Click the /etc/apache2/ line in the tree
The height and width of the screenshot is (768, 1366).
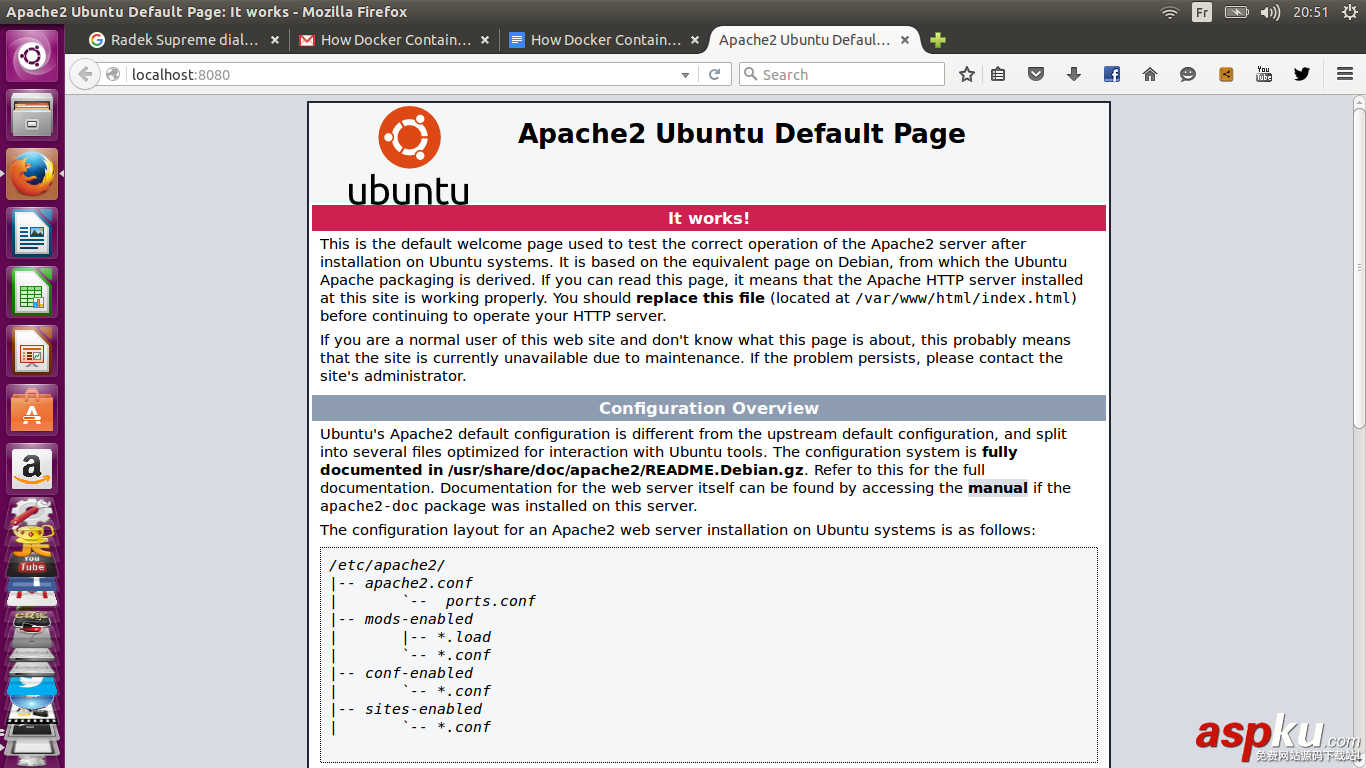pyautogui.click(x=387, y=565)
